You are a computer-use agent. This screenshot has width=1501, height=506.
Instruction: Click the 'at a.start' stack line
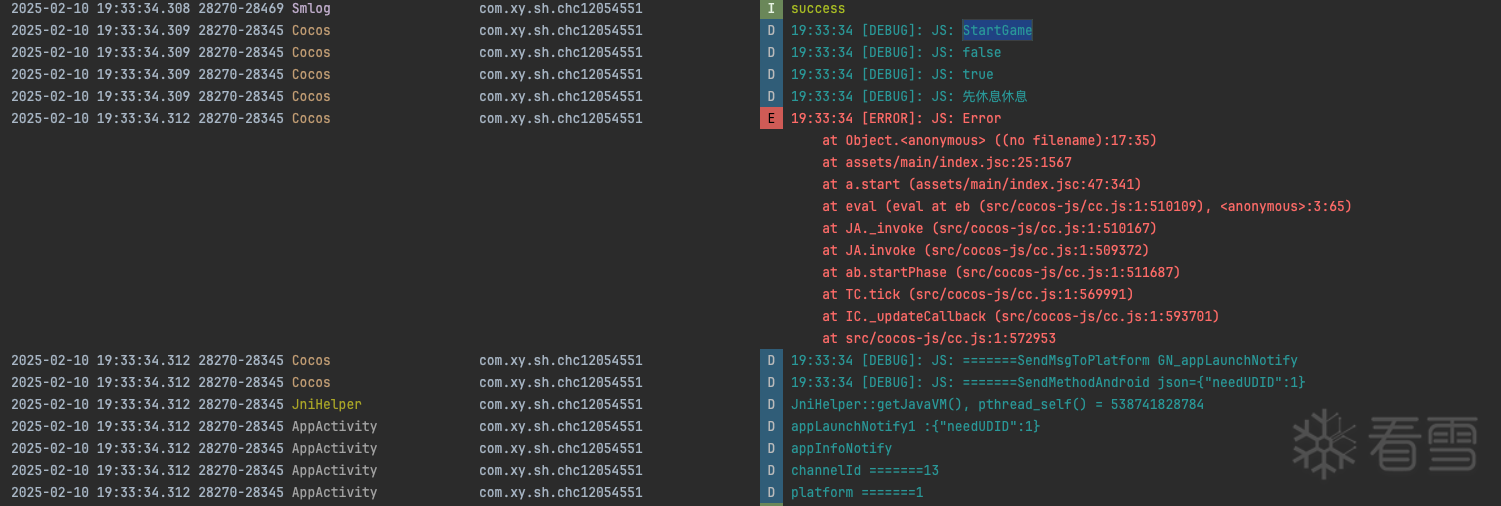[x=982, y=184]
